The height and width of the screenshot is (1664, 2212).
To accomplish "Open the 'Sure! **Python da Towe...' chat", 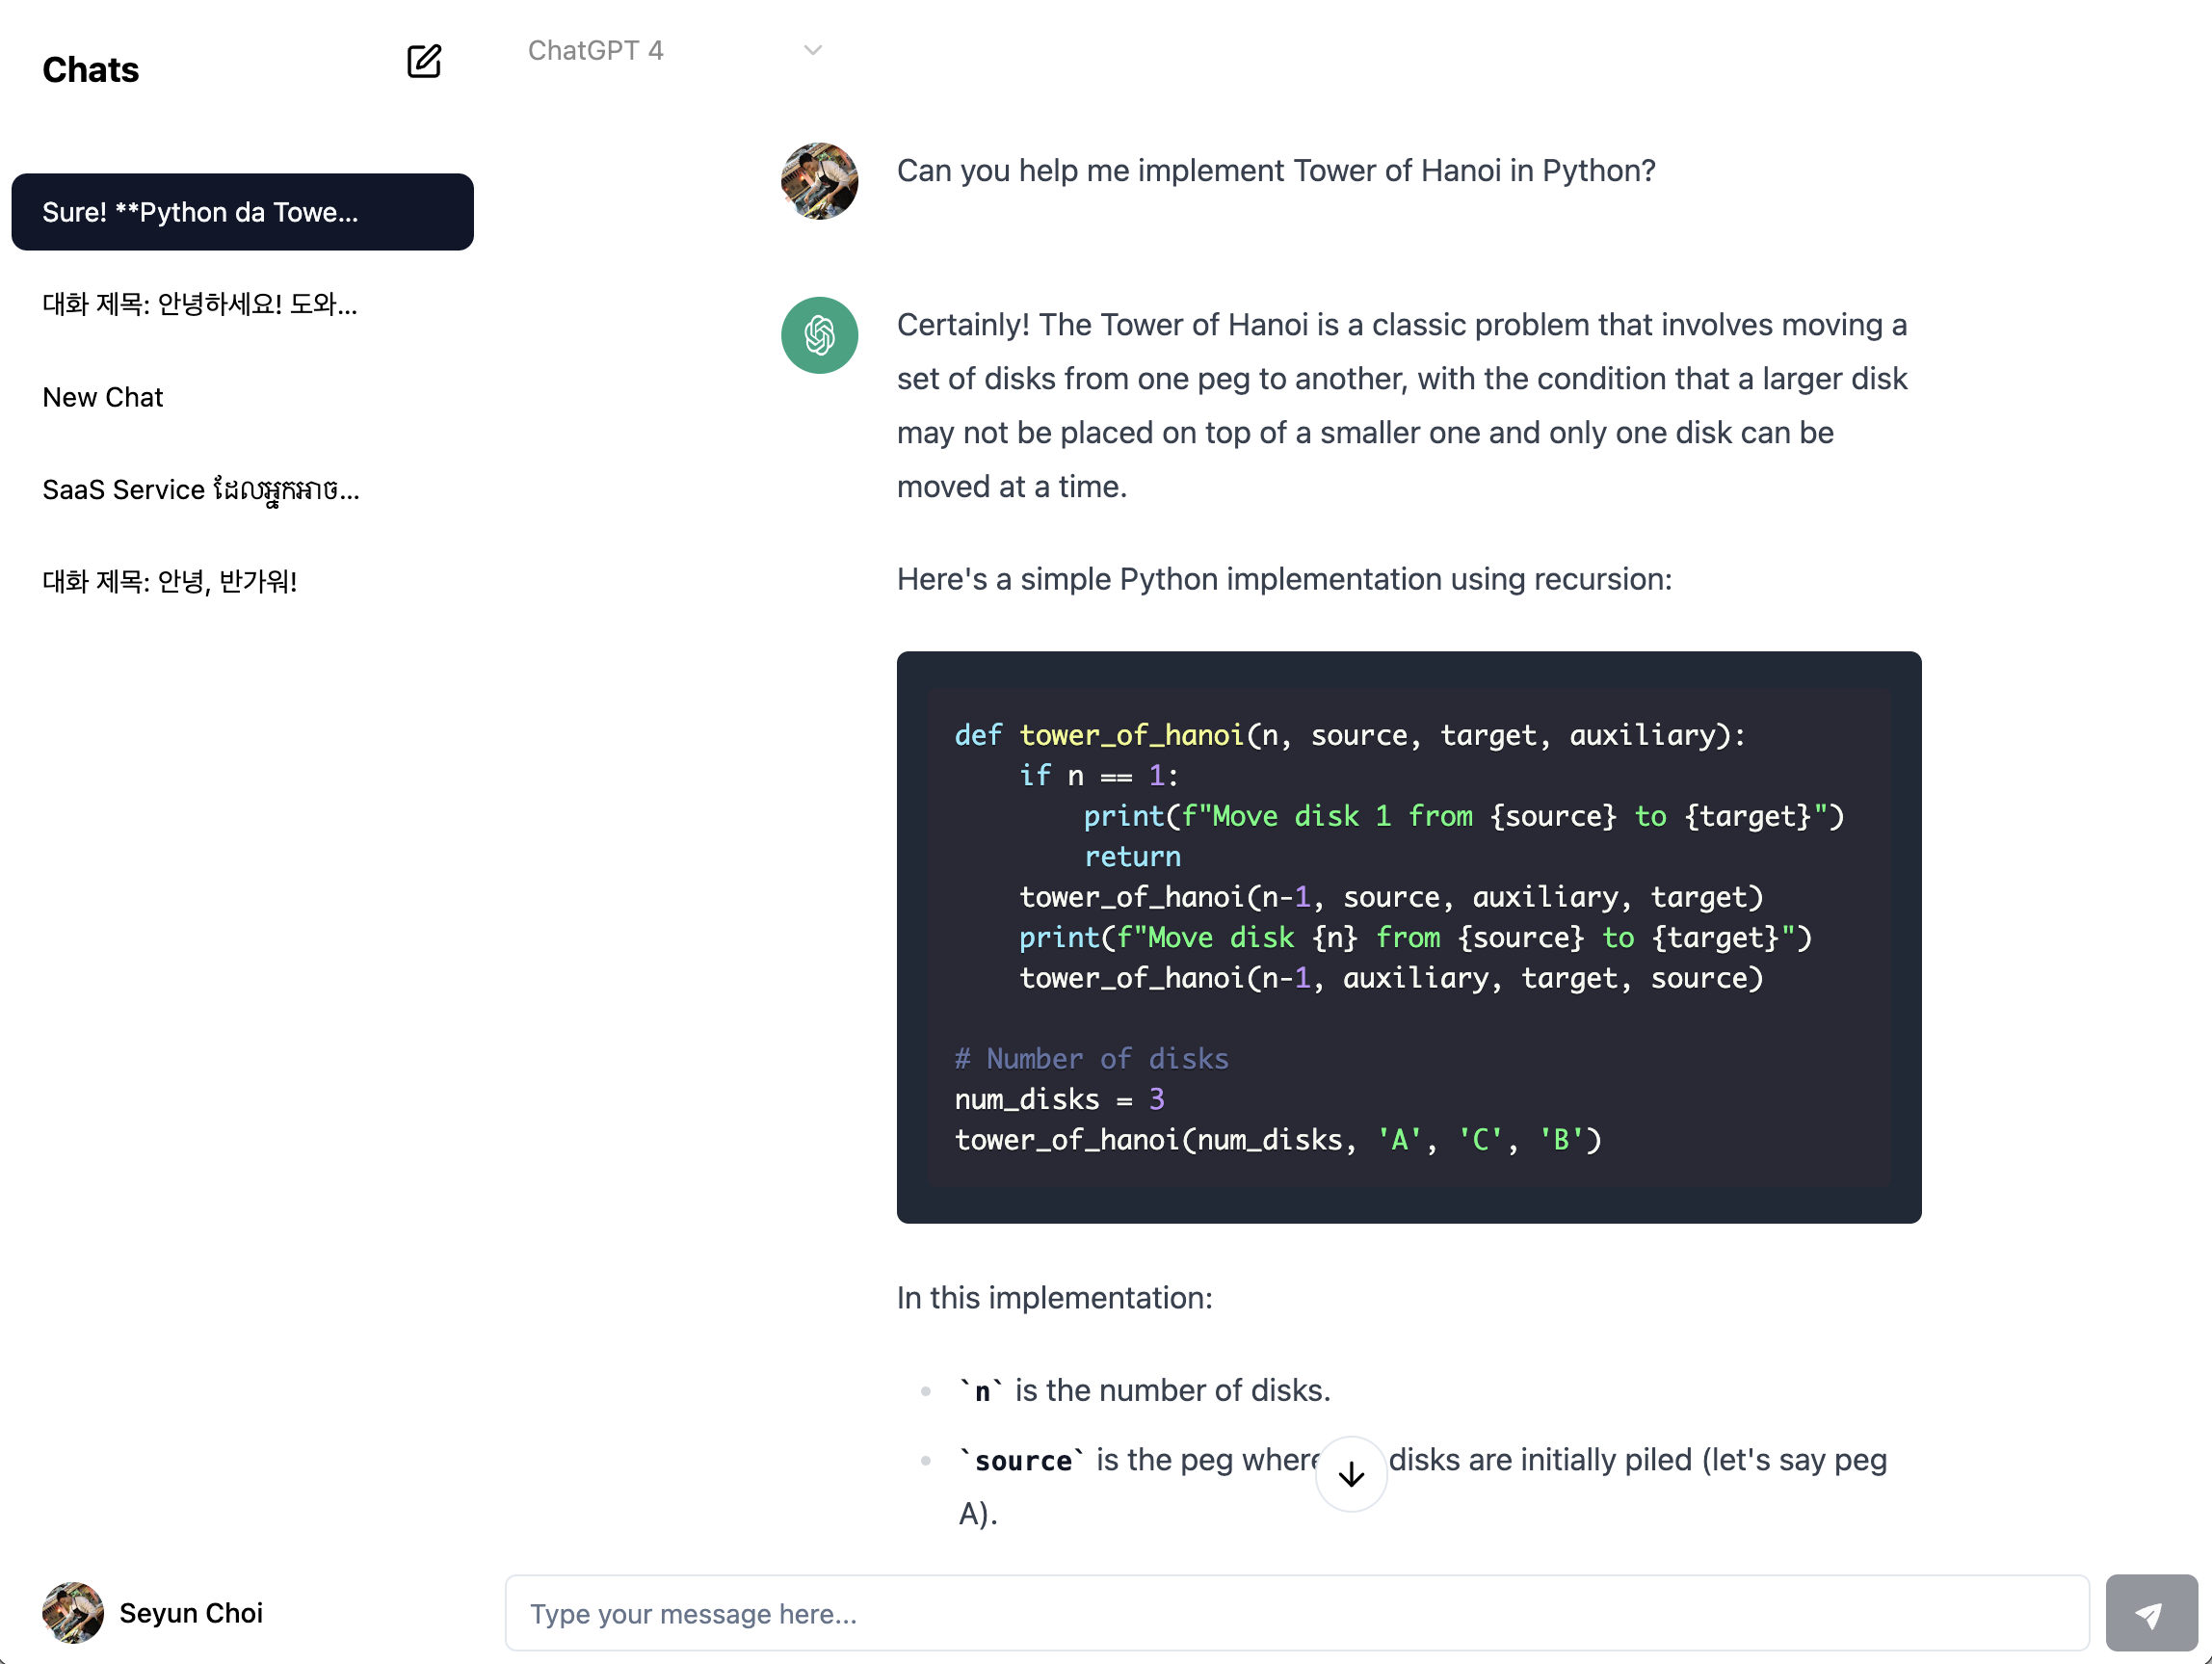I will coord(243,212).
